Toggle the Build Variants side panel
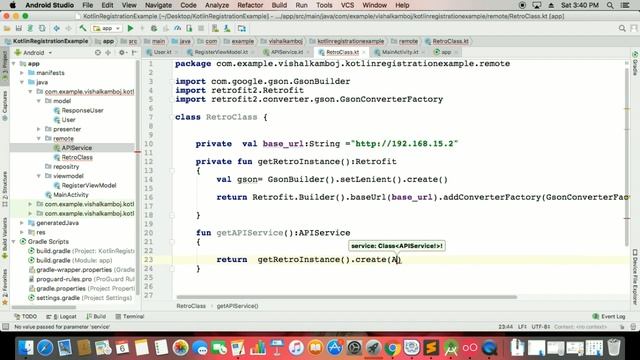Screen dimensions: 640x360 (4, 238)
